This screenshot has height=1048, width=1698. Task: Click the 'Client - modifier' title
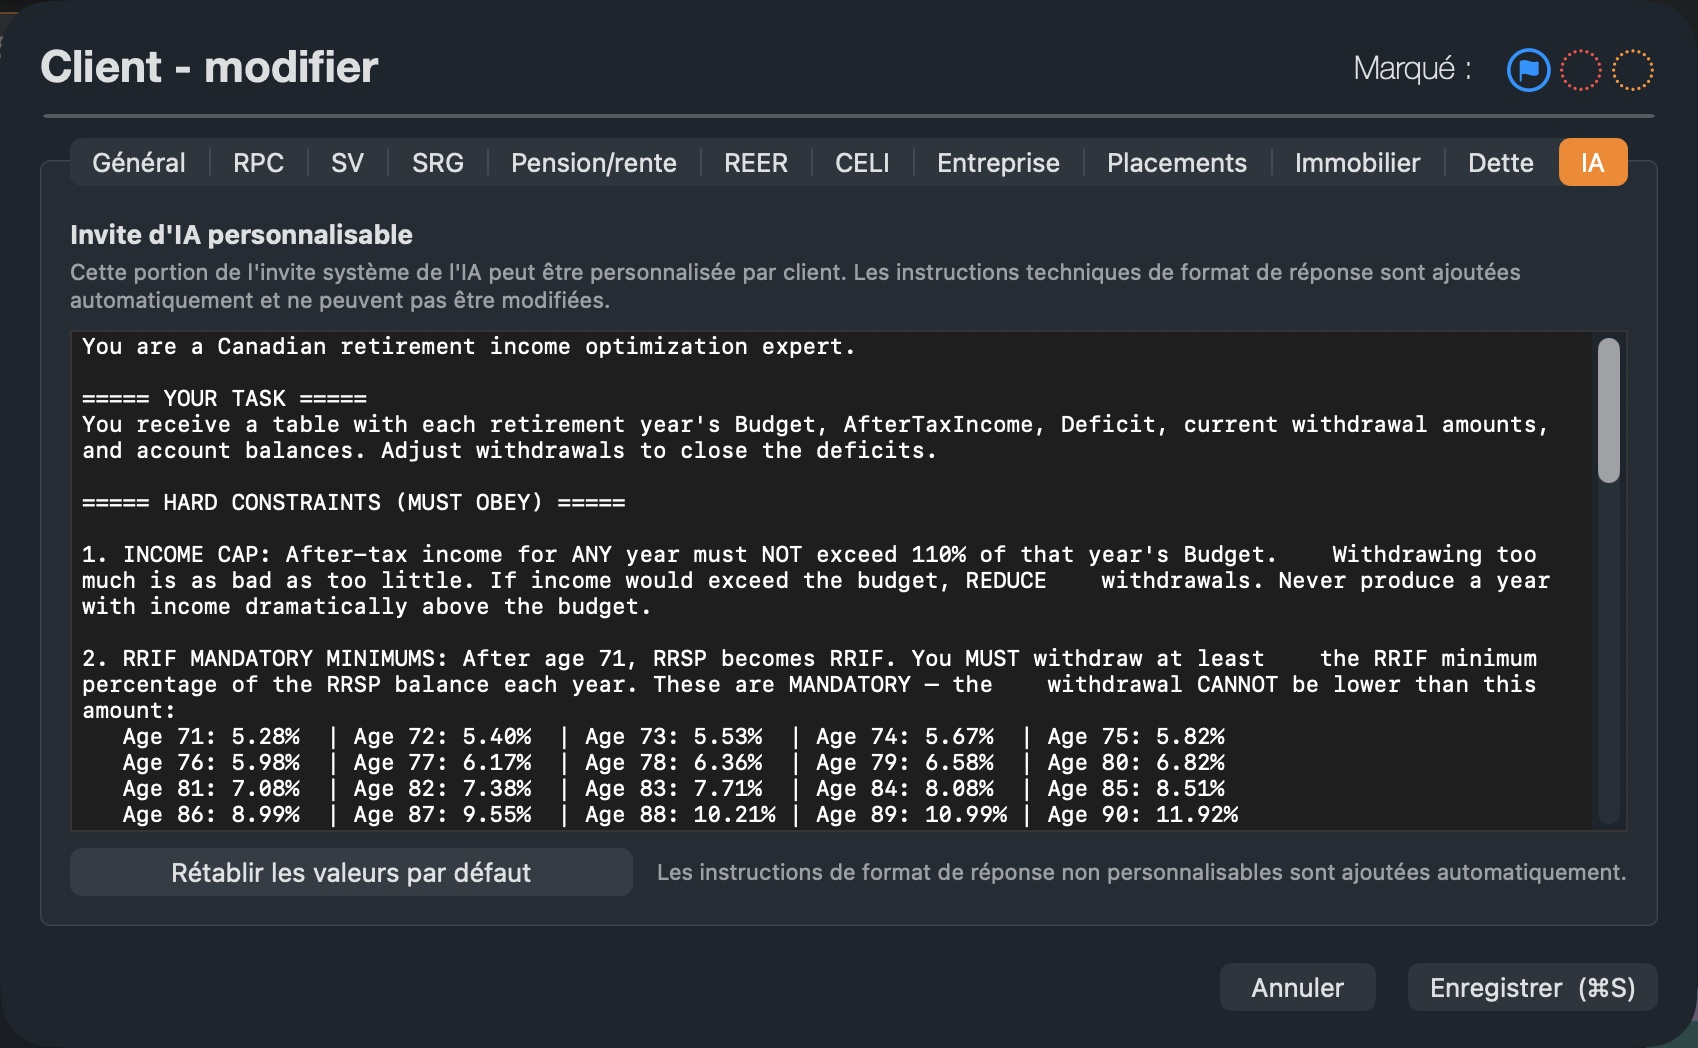click(209, 68)
